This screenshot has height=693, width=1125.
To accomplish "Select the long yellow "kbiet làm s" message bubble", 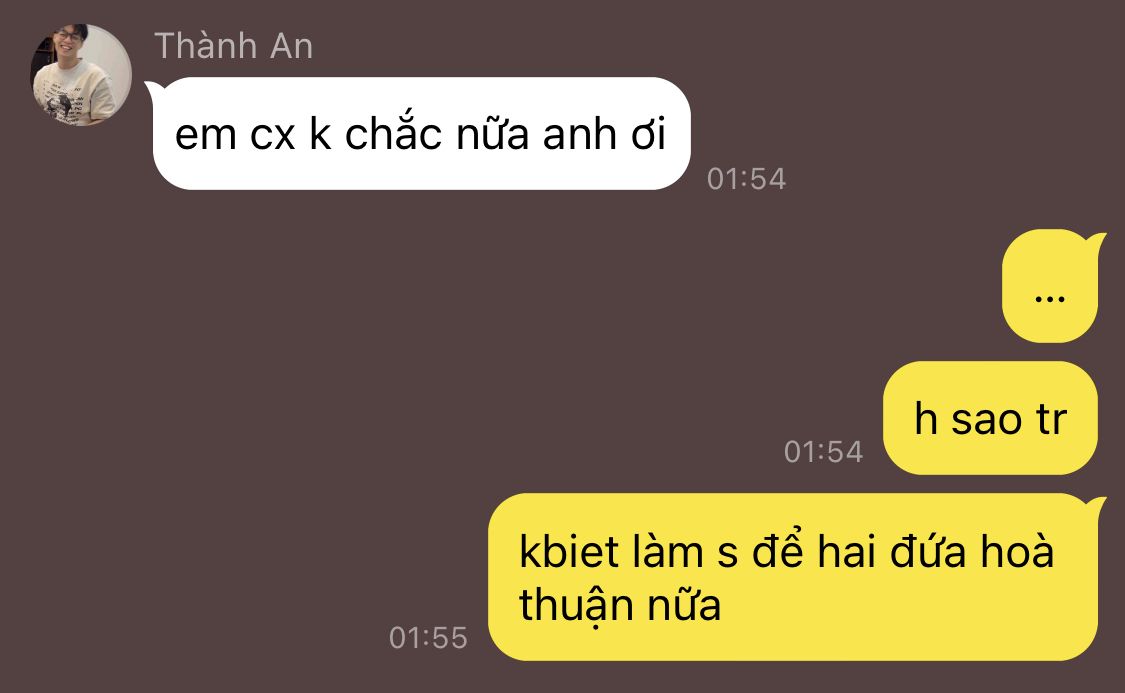I will [x=793, y=577].
